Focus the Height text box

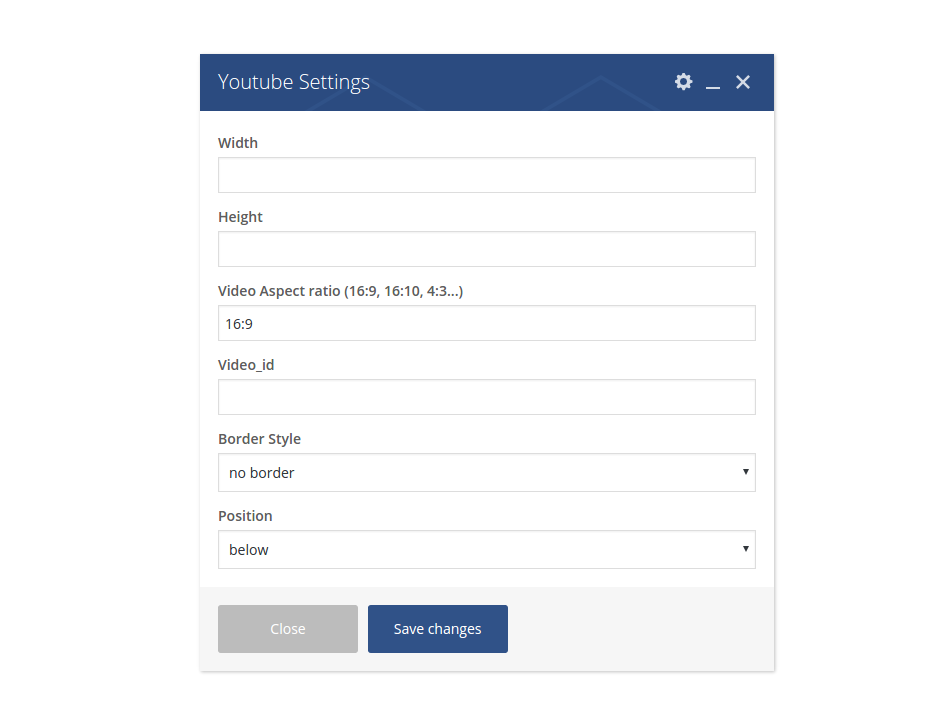click(486, 249)
